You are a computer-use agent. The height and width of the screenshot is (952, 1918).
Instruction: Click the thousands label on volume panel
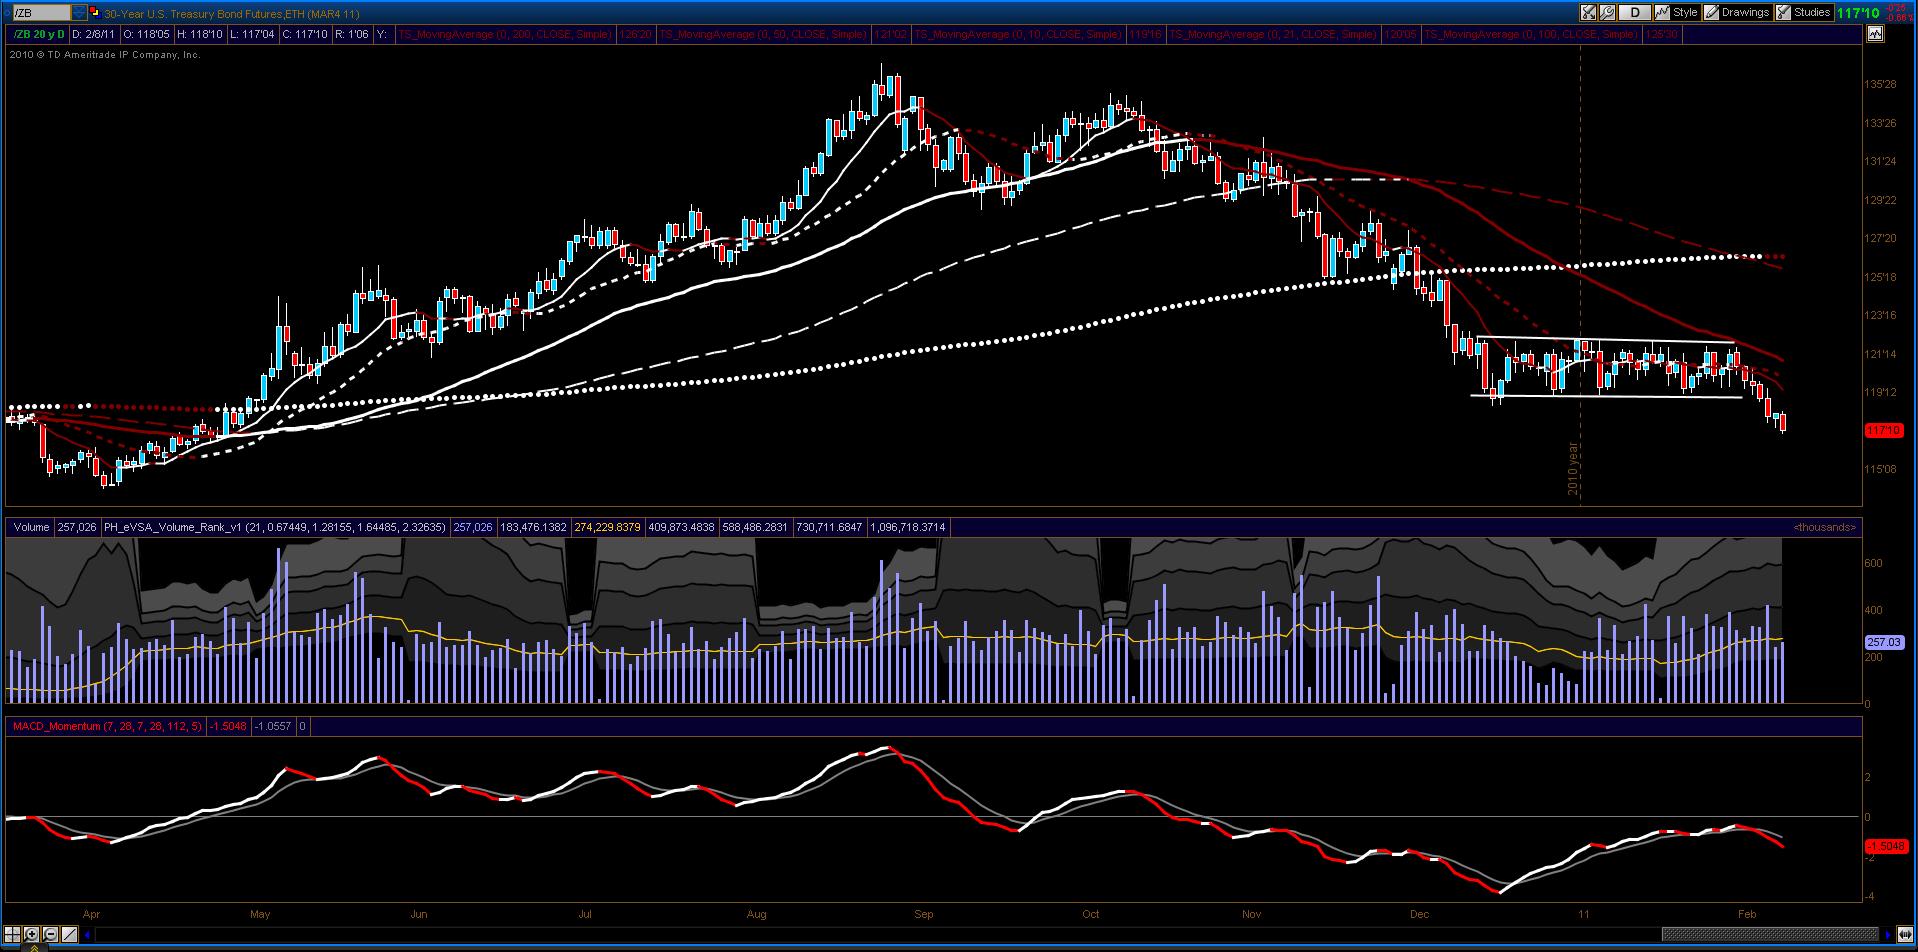point(1824,527)
